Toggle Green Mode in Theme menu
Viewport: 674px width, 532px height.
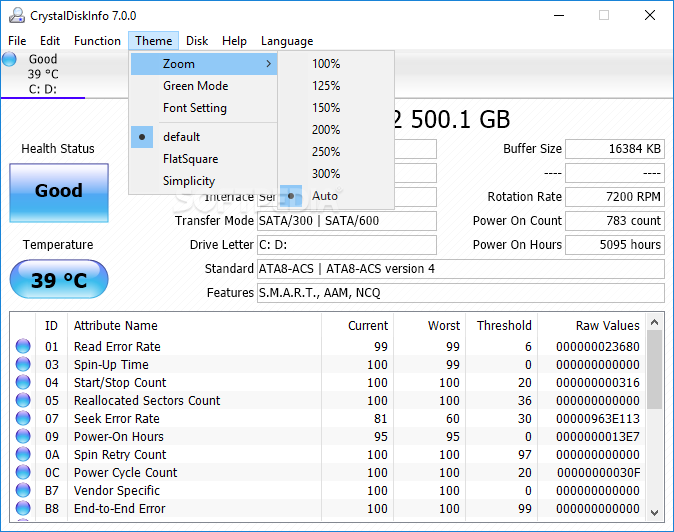pos(204,86)
